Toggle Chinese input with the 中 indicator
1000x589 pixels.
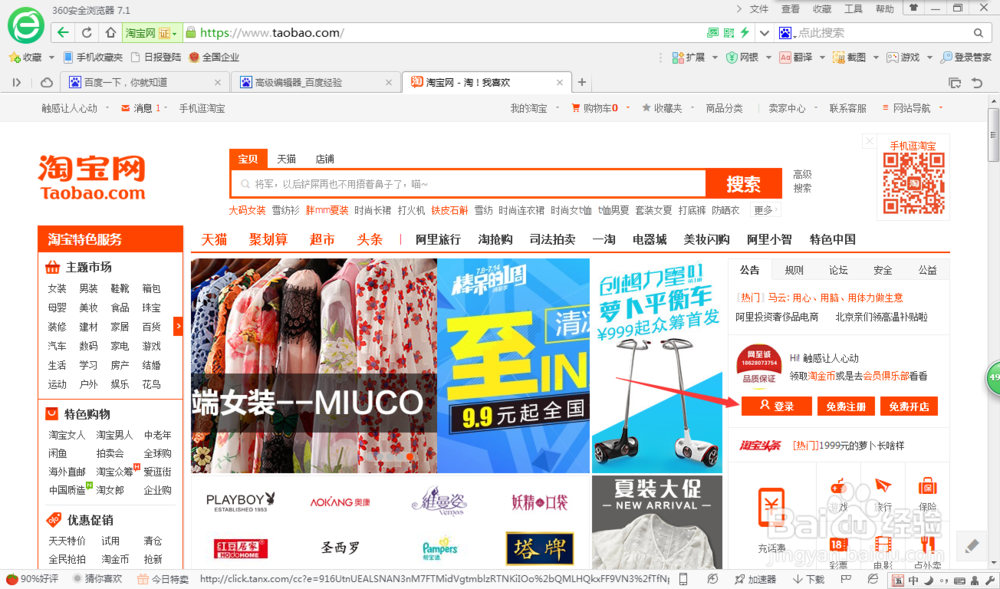[912, 578]
